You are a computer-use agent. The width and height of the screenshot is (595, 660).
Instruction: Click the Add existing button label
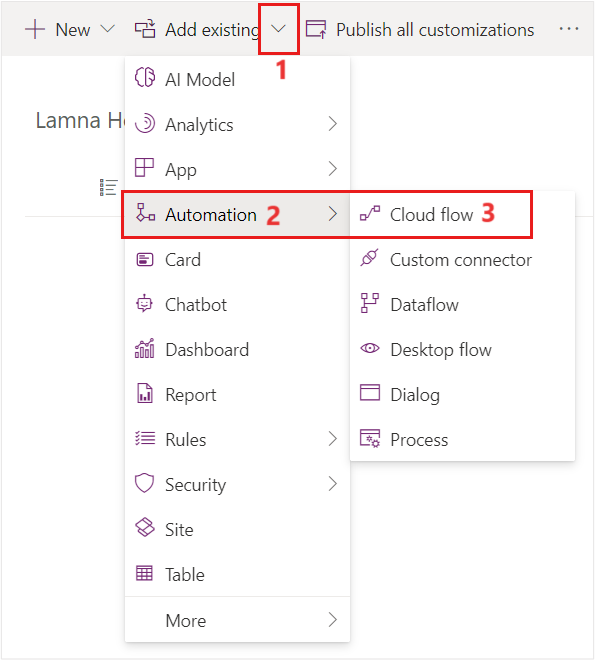pyautogui.click(x=212, y=30)
